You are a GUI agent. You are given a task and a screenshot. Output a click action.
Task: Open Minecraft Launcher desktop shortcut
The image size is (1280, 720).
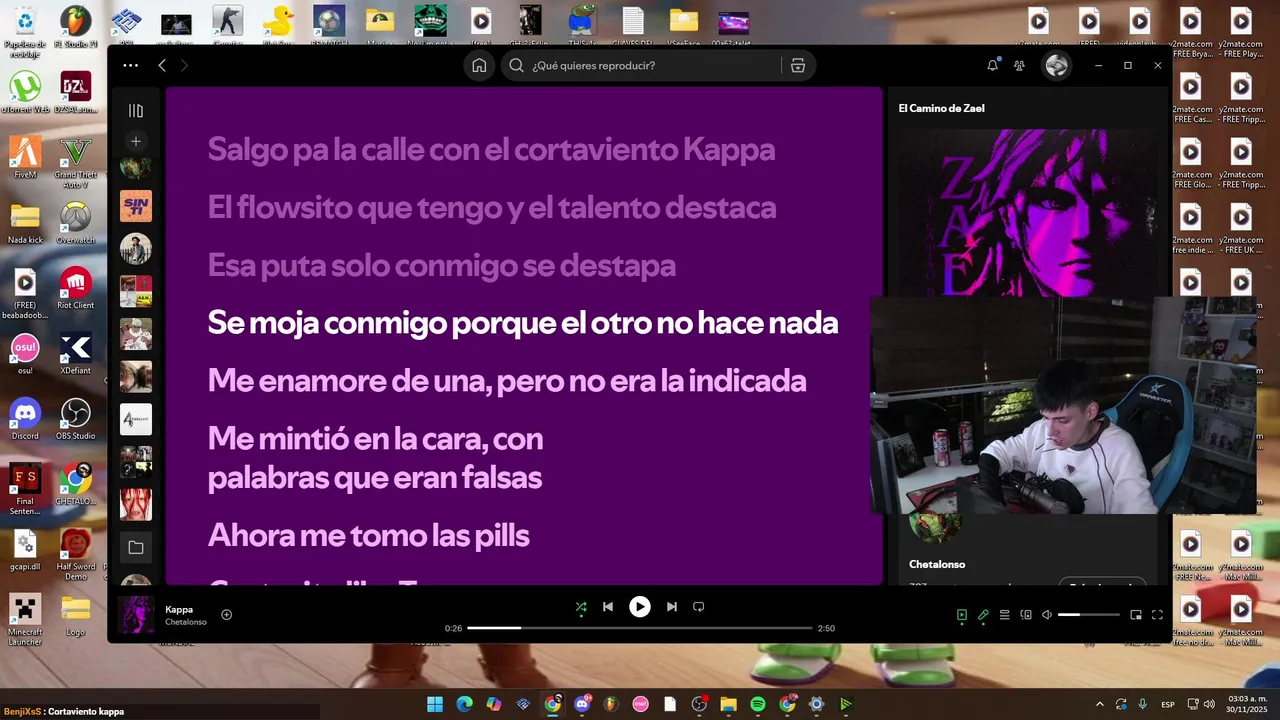tap(25, 620)
